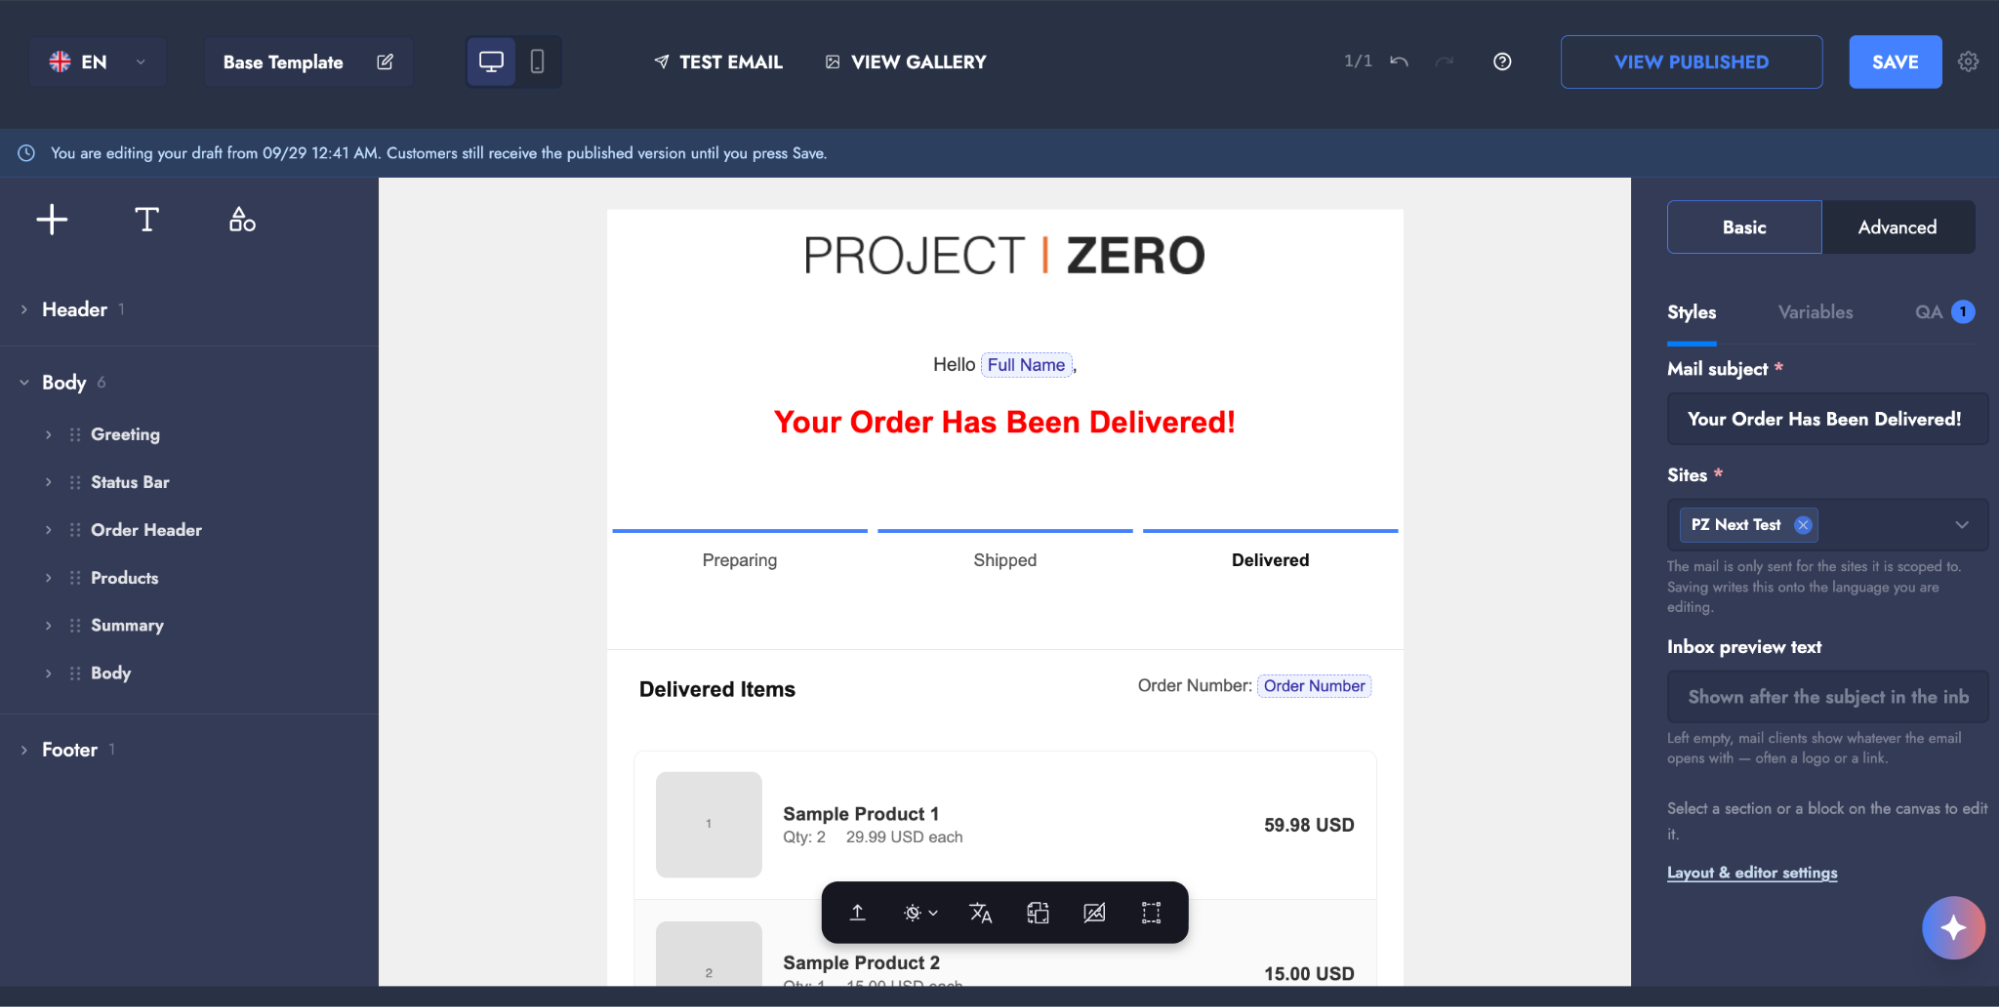
Task: Expand the Header section
Action: coord(24,310)
